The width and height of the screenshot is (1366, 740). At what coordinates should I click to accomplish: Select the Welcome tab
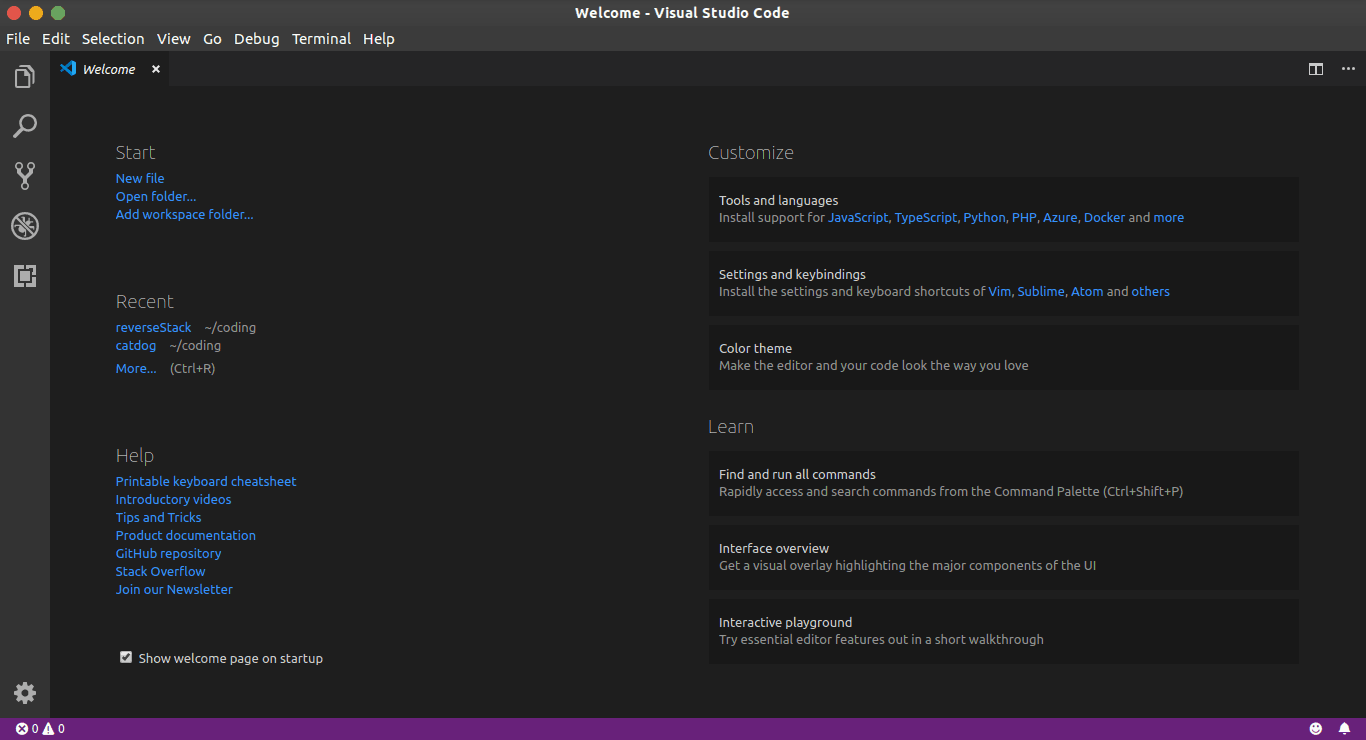(110, 69)
